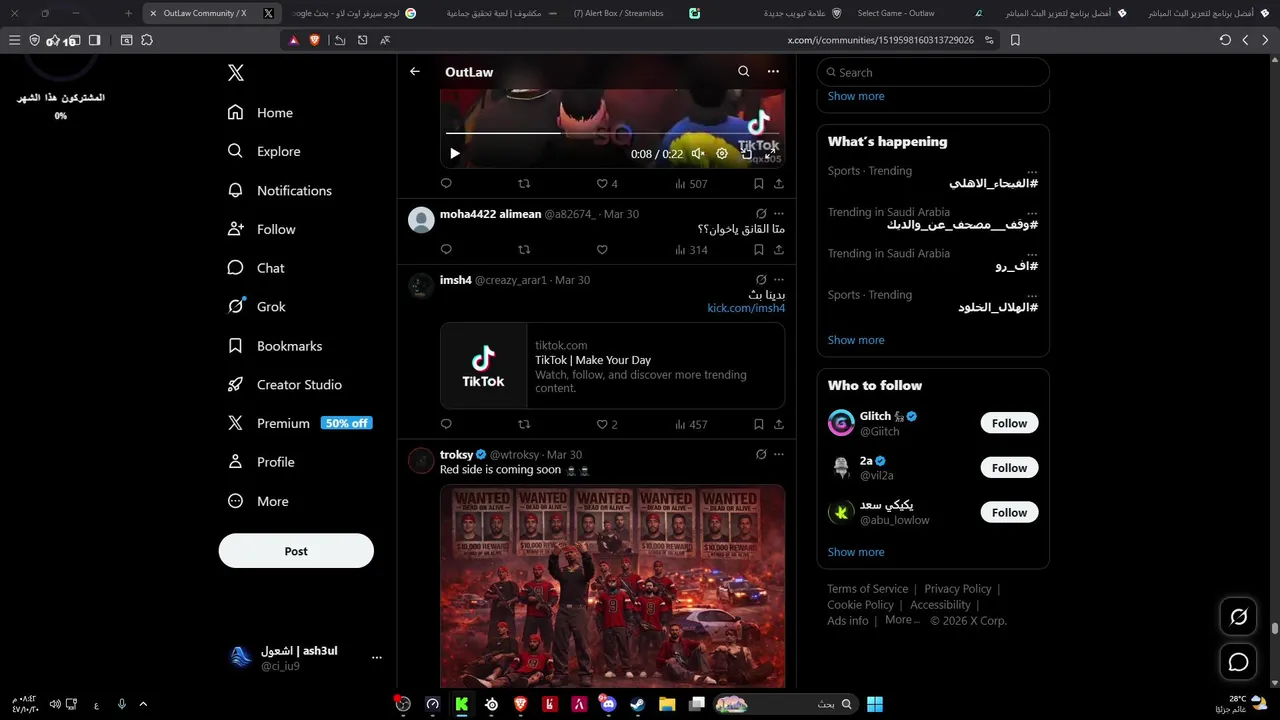
Task: View analytics showing 507 views
Action: pyautogui.click(x=691, y=184)
